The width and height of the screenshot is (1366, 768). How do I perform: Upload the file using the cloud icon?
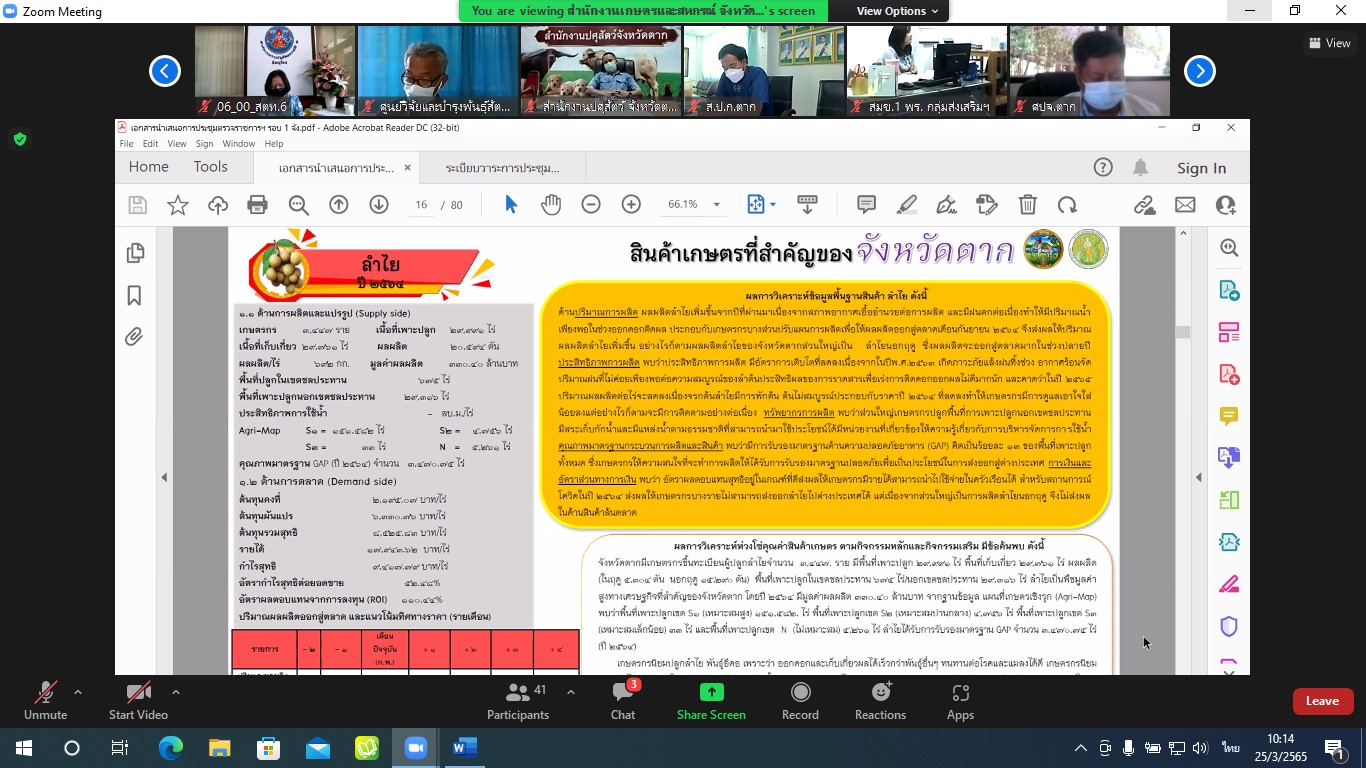(218, 205)
